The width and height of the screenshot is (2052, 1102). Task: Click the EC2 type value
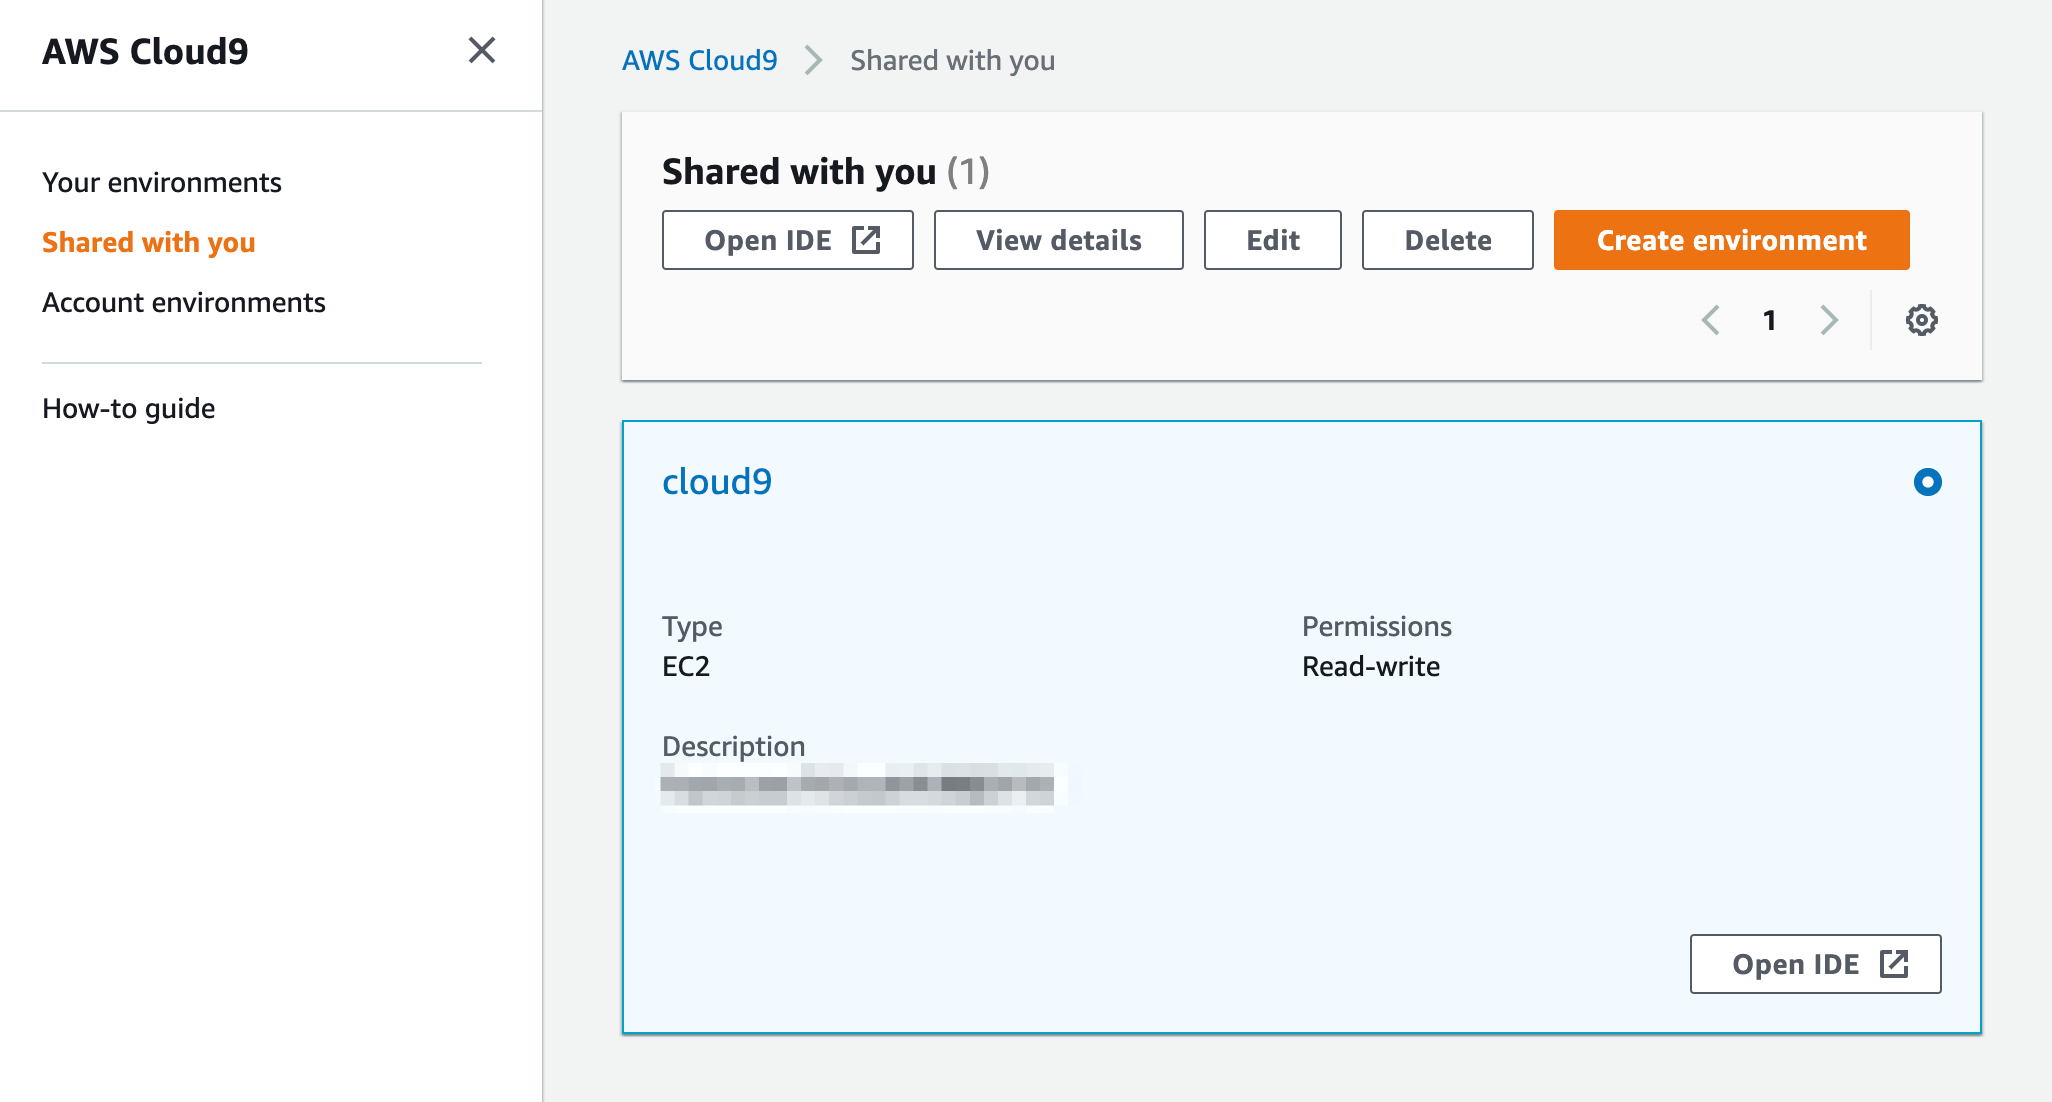[686, 666]
